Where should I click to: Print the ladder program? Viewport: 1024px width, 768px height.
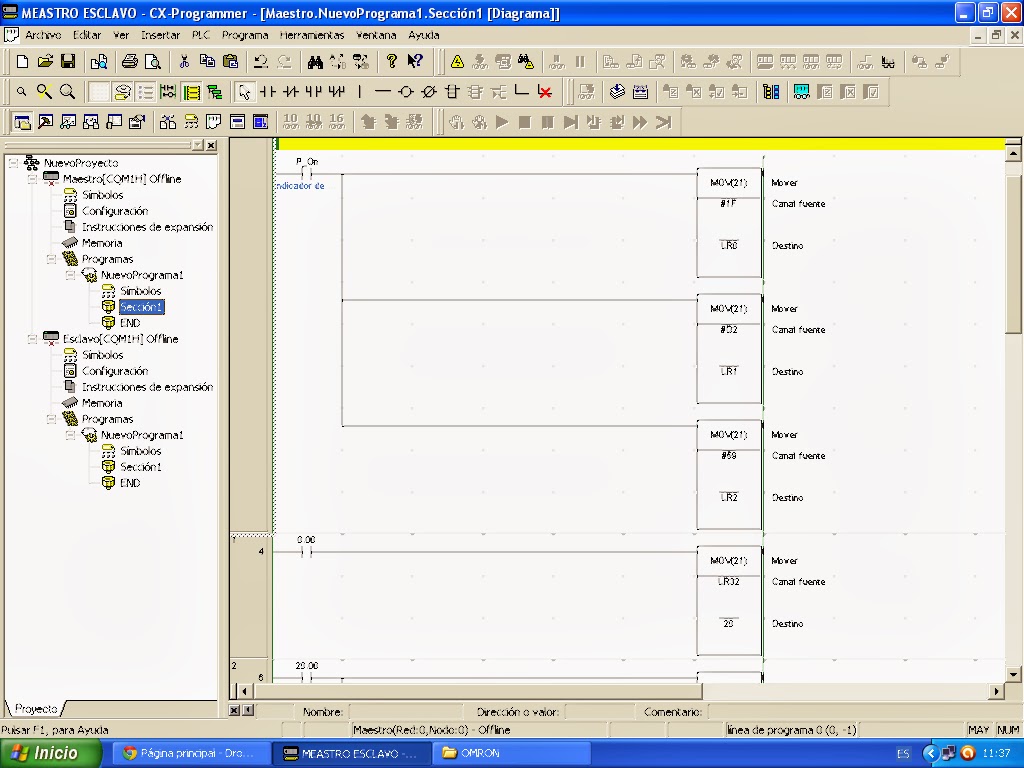[x=130, y=61]
